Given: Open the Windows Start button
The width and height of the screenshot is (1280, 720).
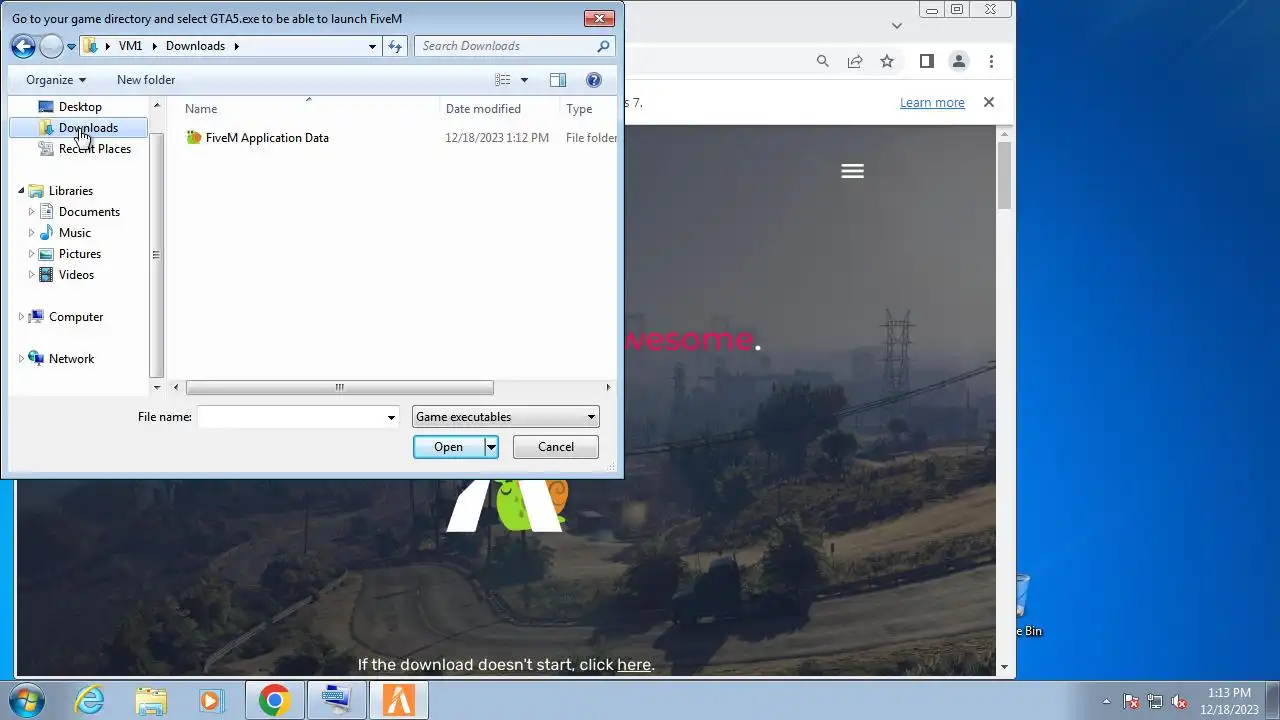Looking at the screenshot, I should pos(28,700).
